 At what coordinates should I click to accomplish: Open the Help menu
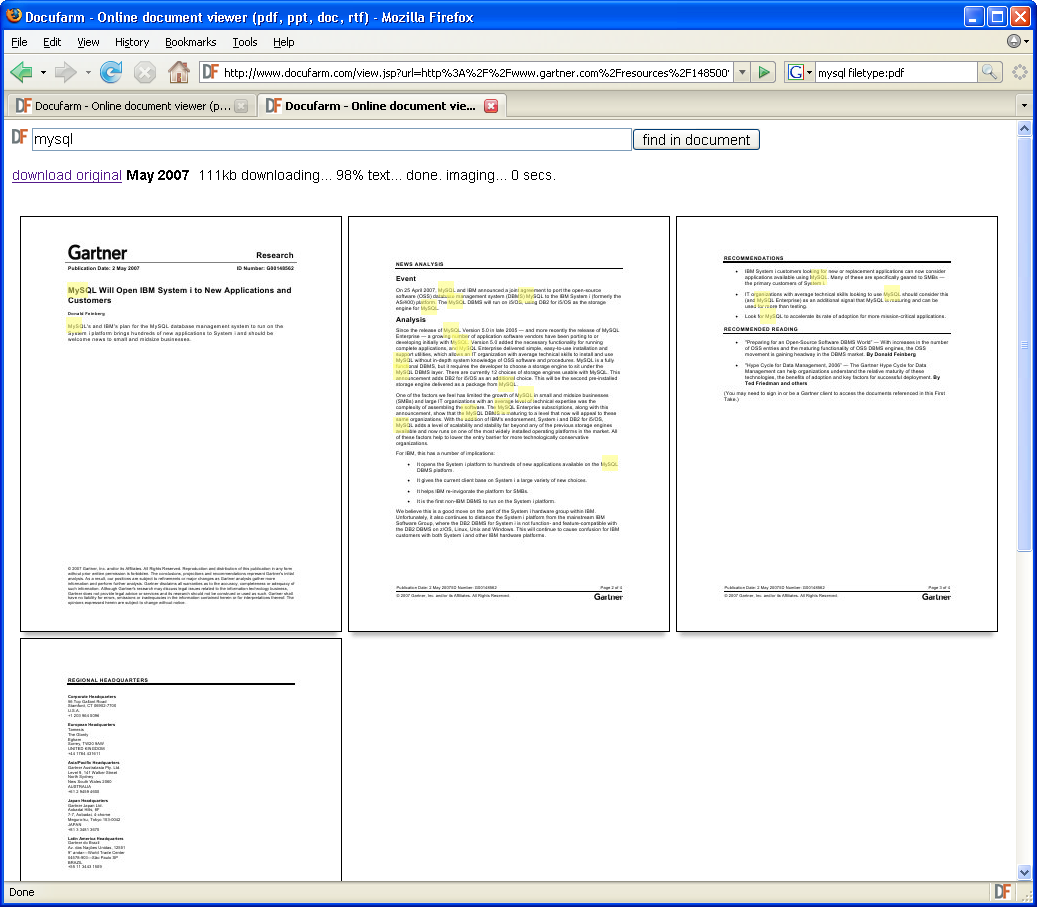[x=284, y=42]
